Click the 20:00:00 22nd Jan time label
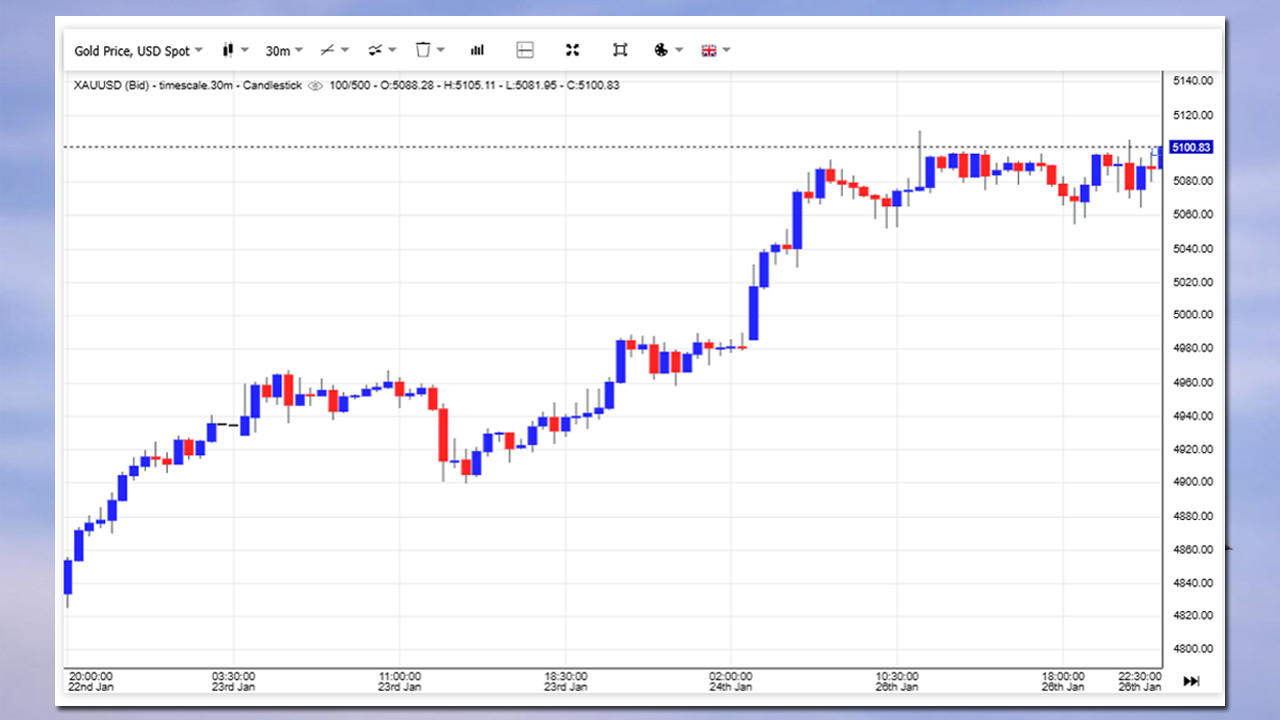The height and width of the screenshot is (720, 1280). (90, 681)
